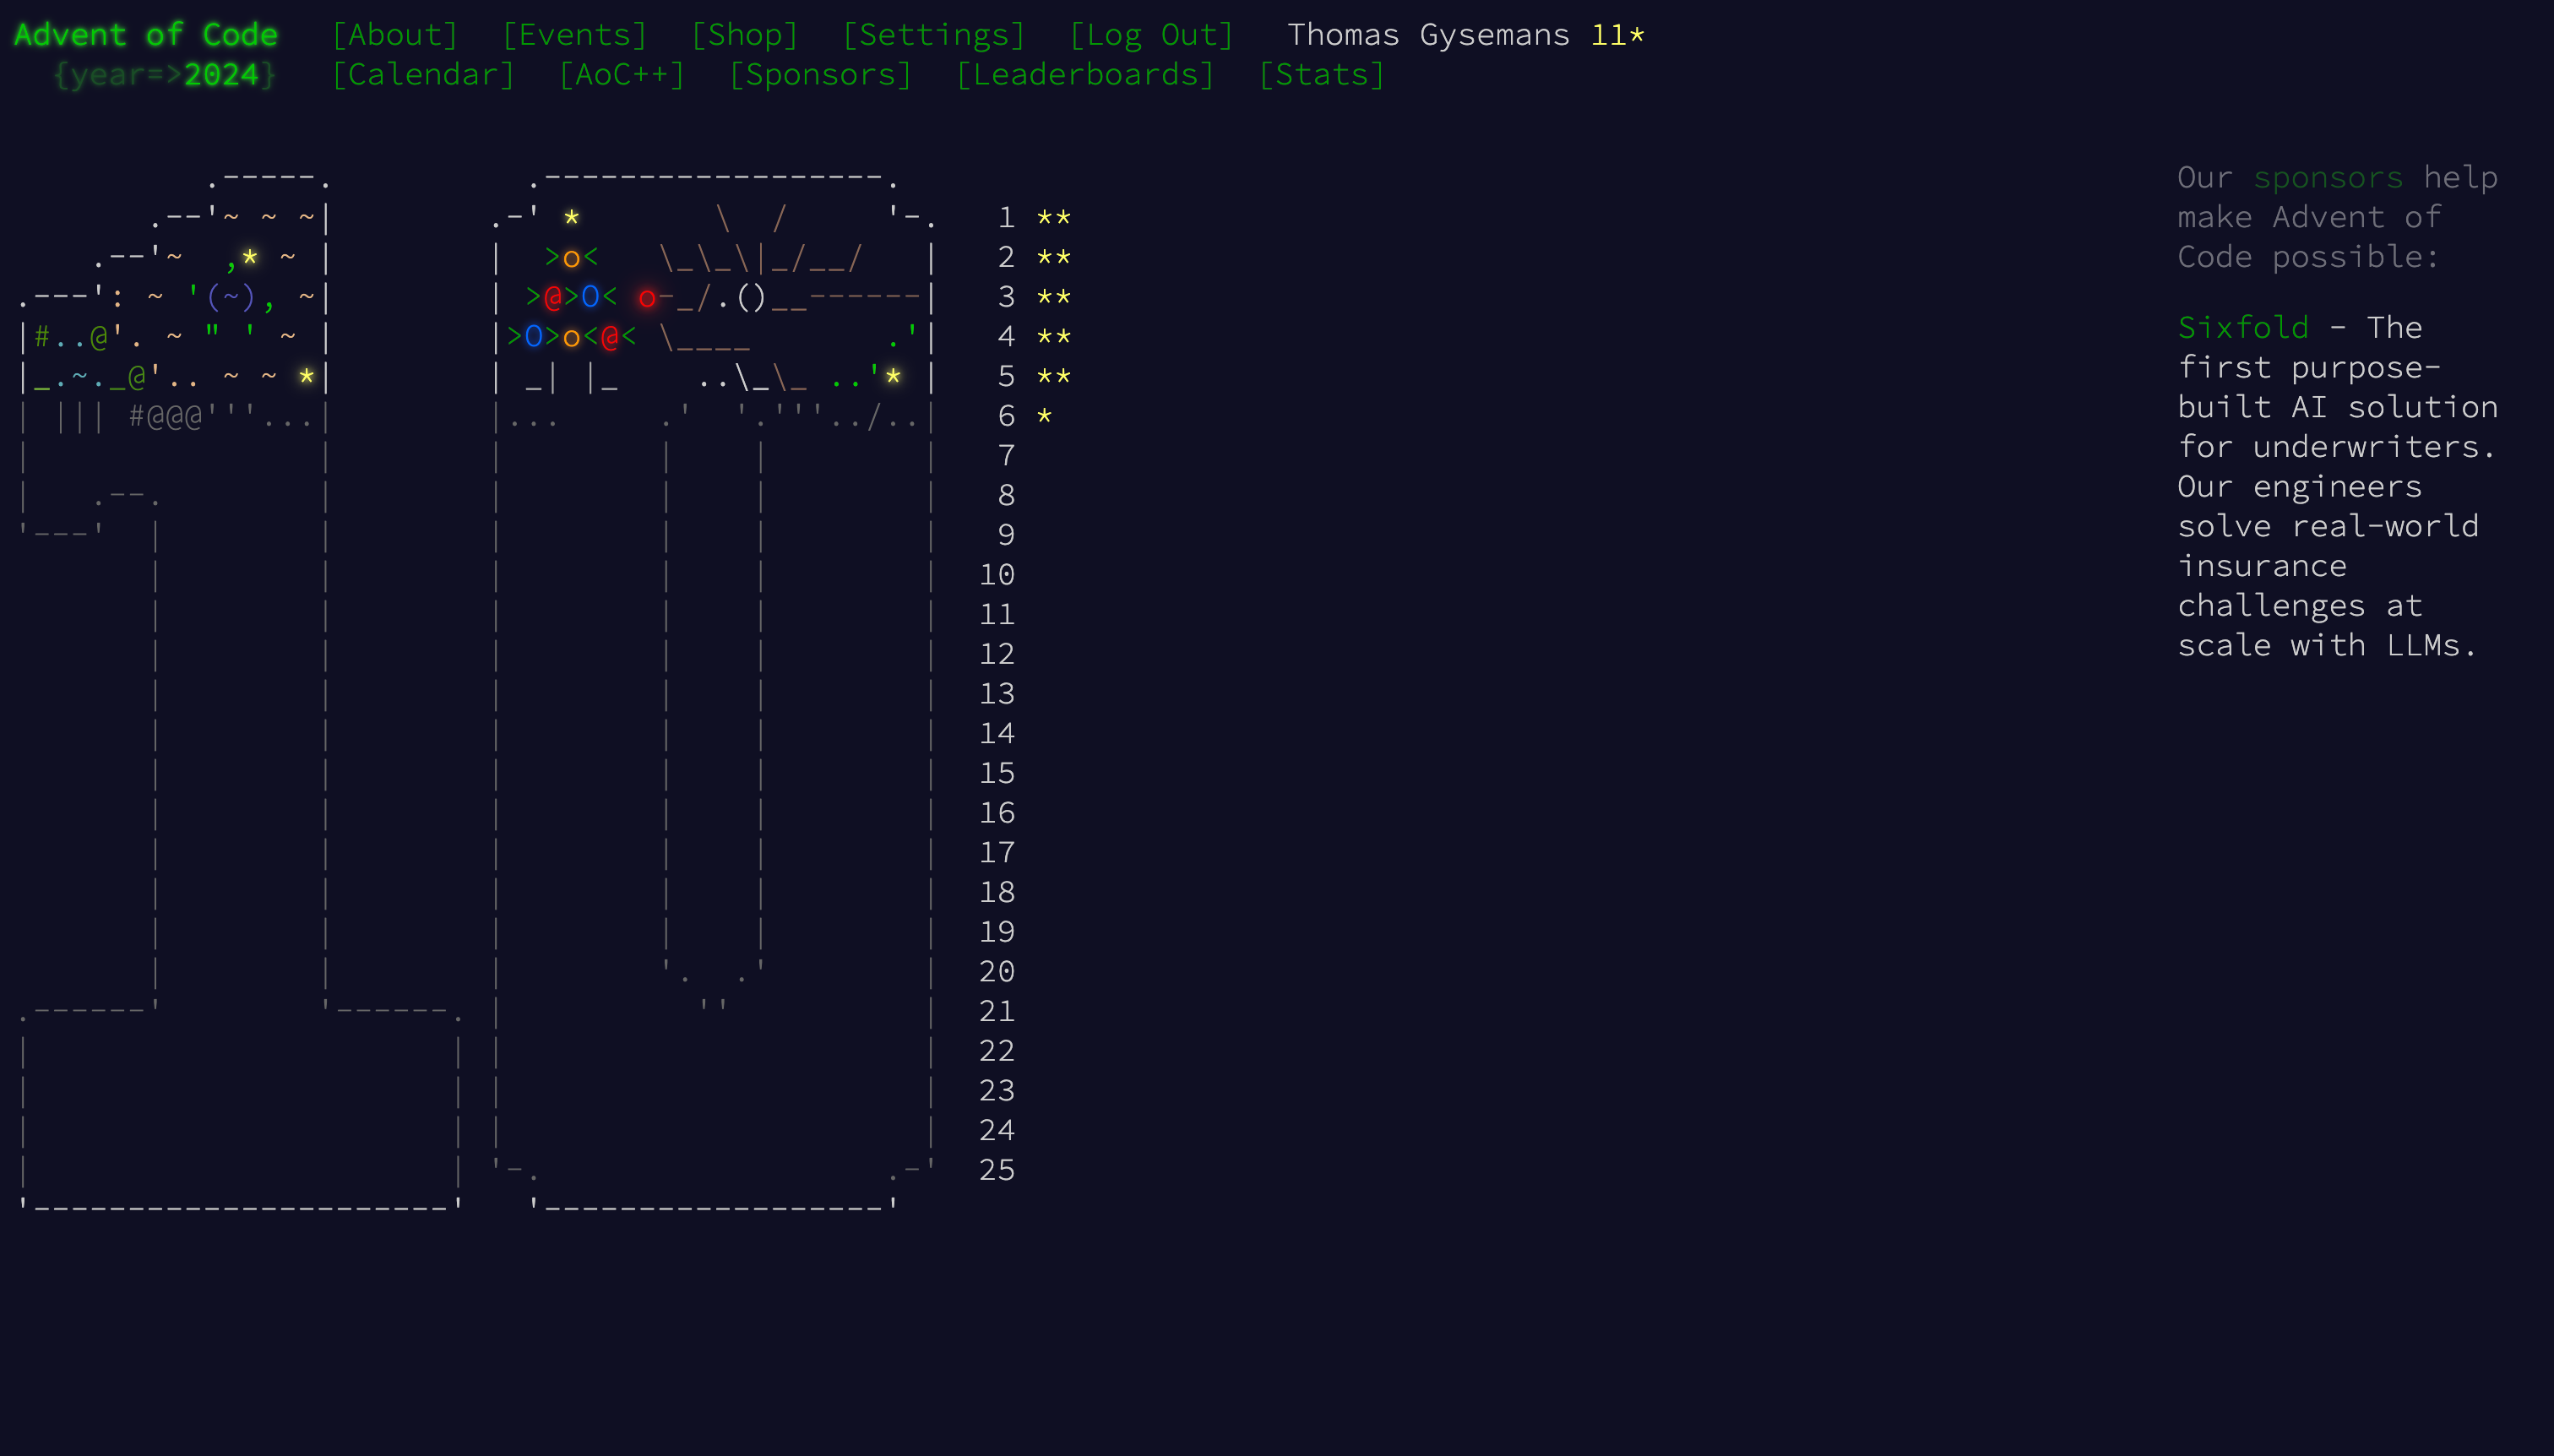The width and height of the screenshot is (2554, 1456).
Task: Open the Events page
Action: click(x=575, y=35)
